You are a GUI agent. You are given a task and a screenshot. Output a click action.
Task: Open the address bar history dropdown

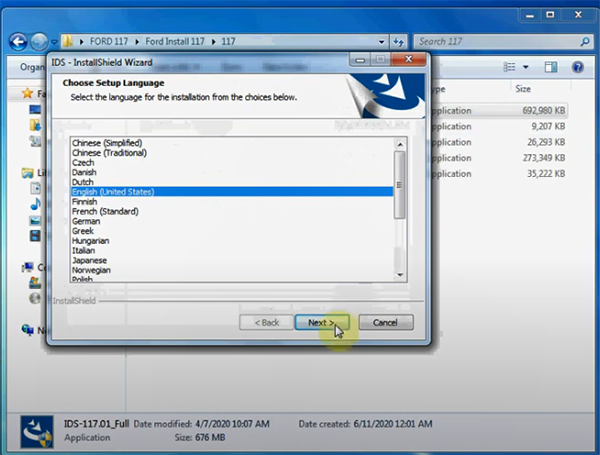click(x=382, y=42)
